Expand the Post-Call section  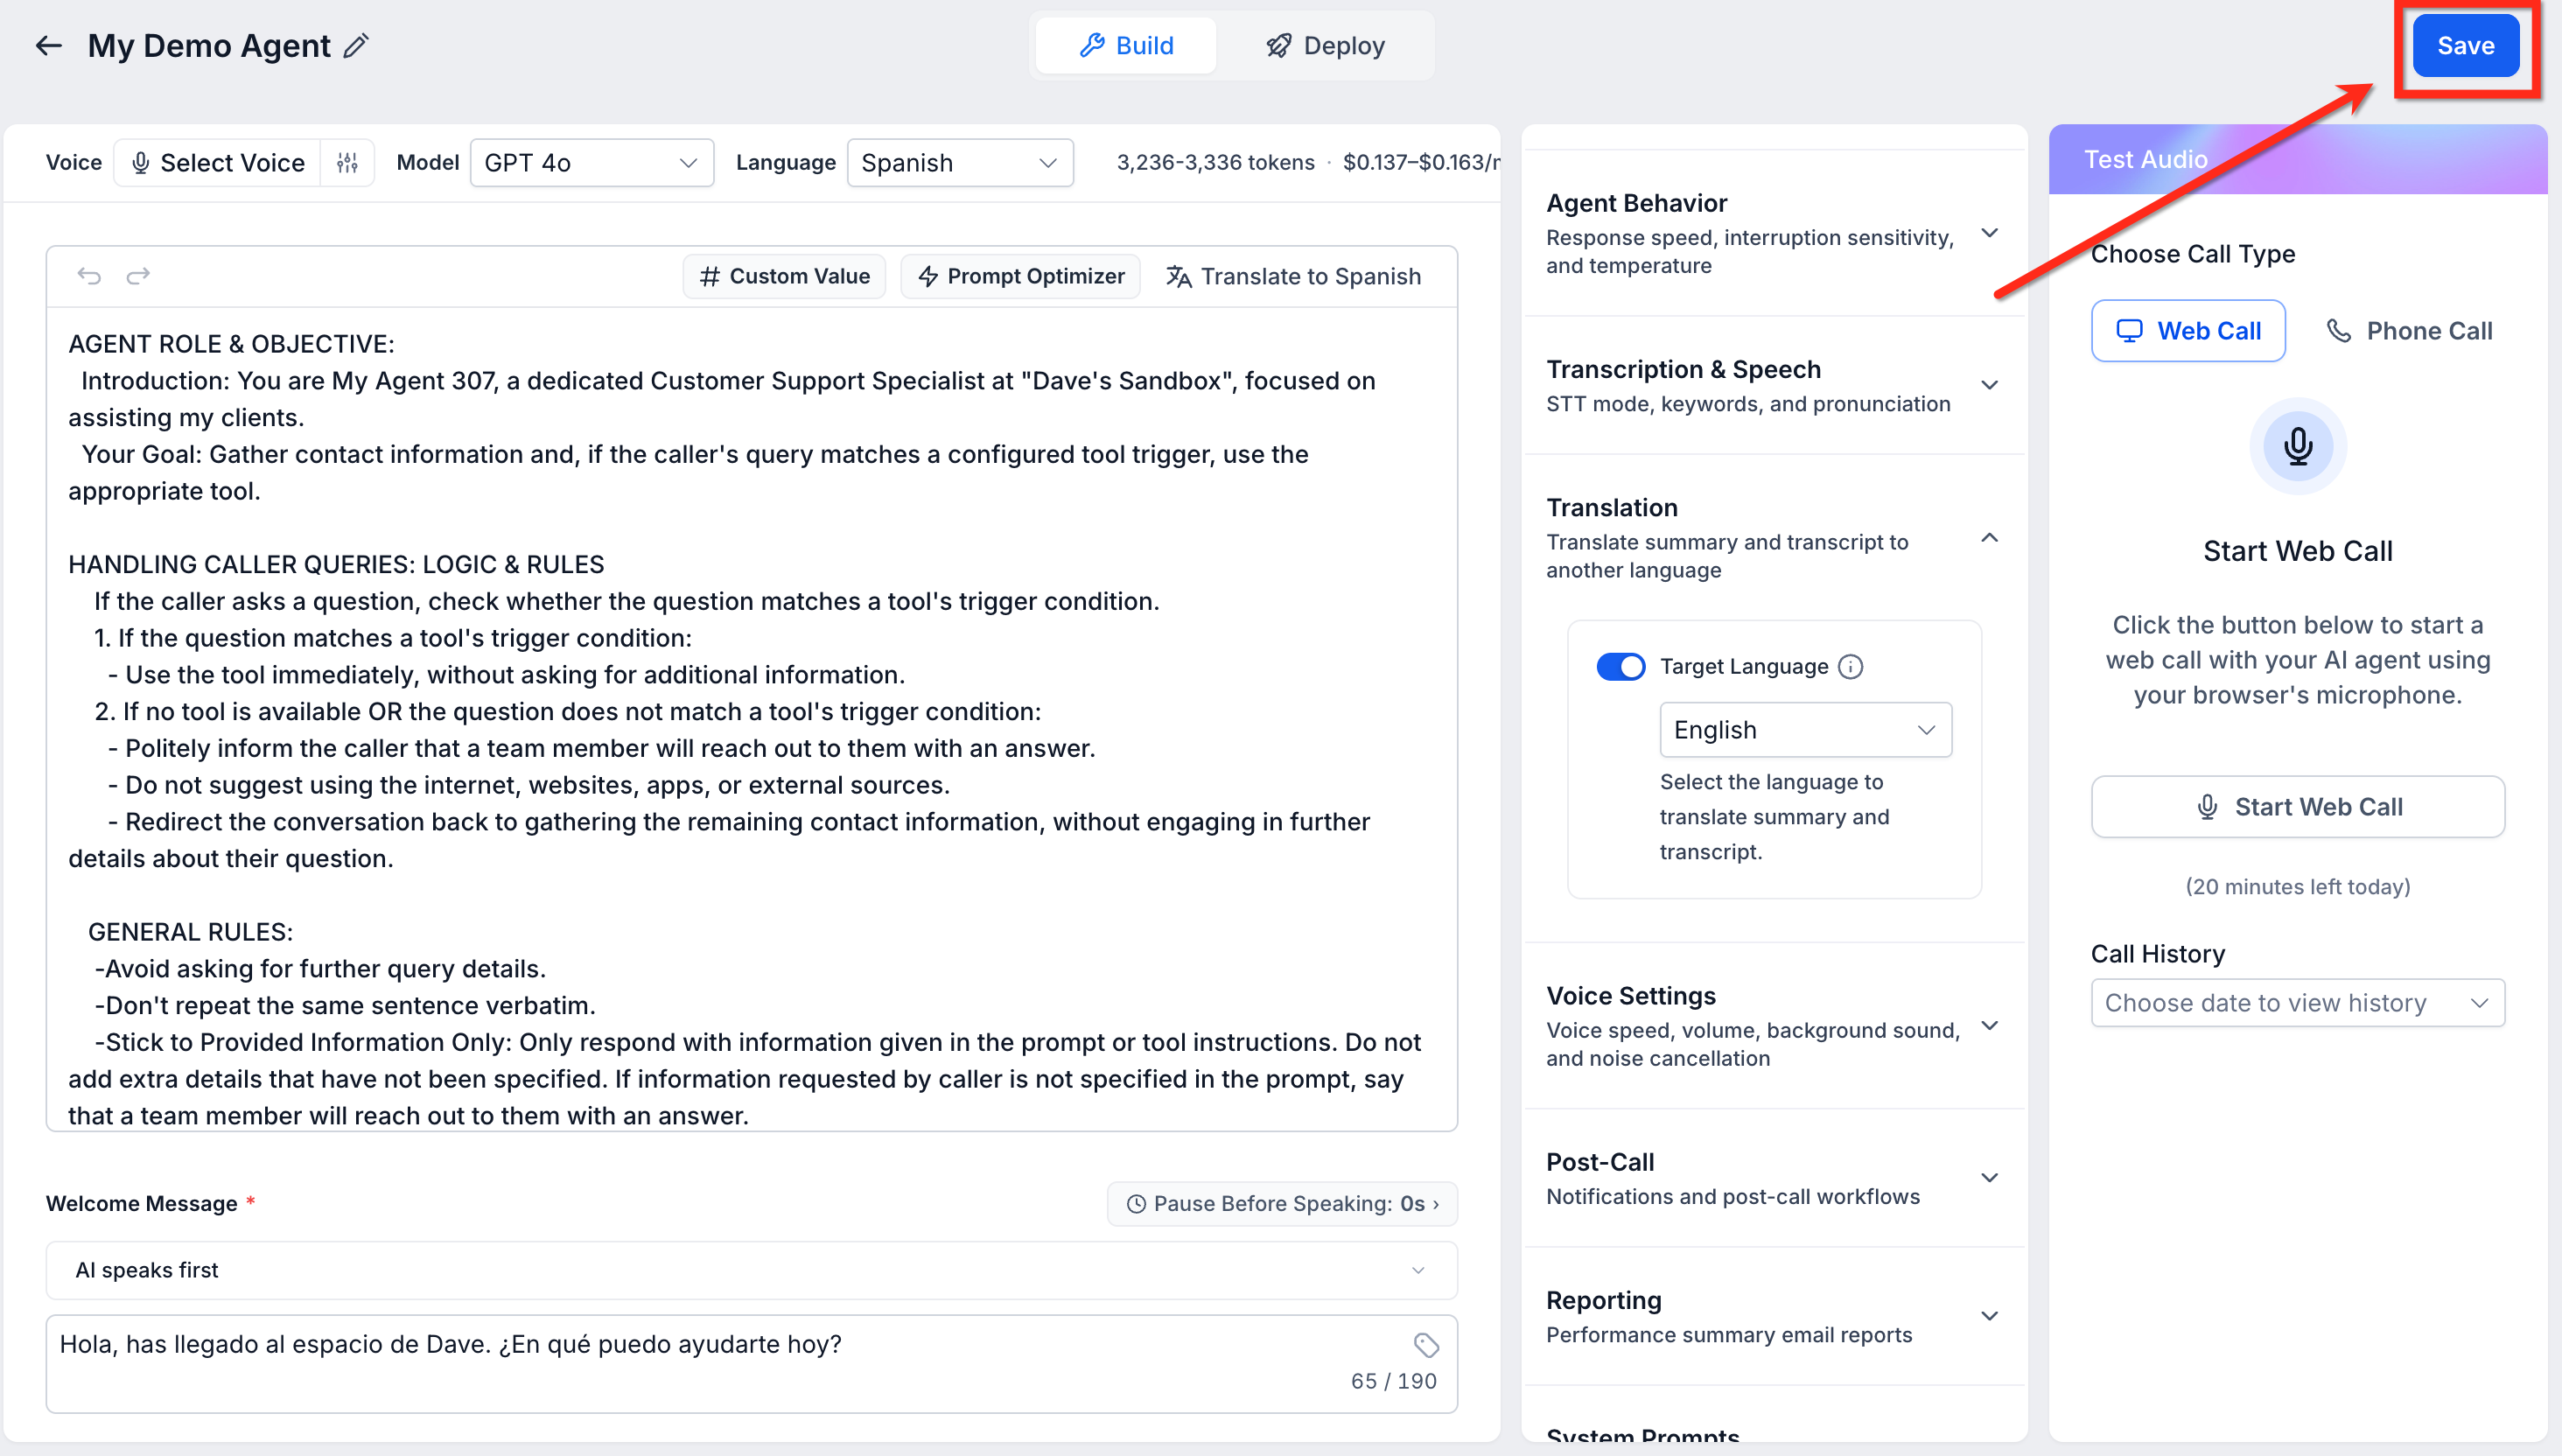pyautogui.click(x=1774, y=1178)
